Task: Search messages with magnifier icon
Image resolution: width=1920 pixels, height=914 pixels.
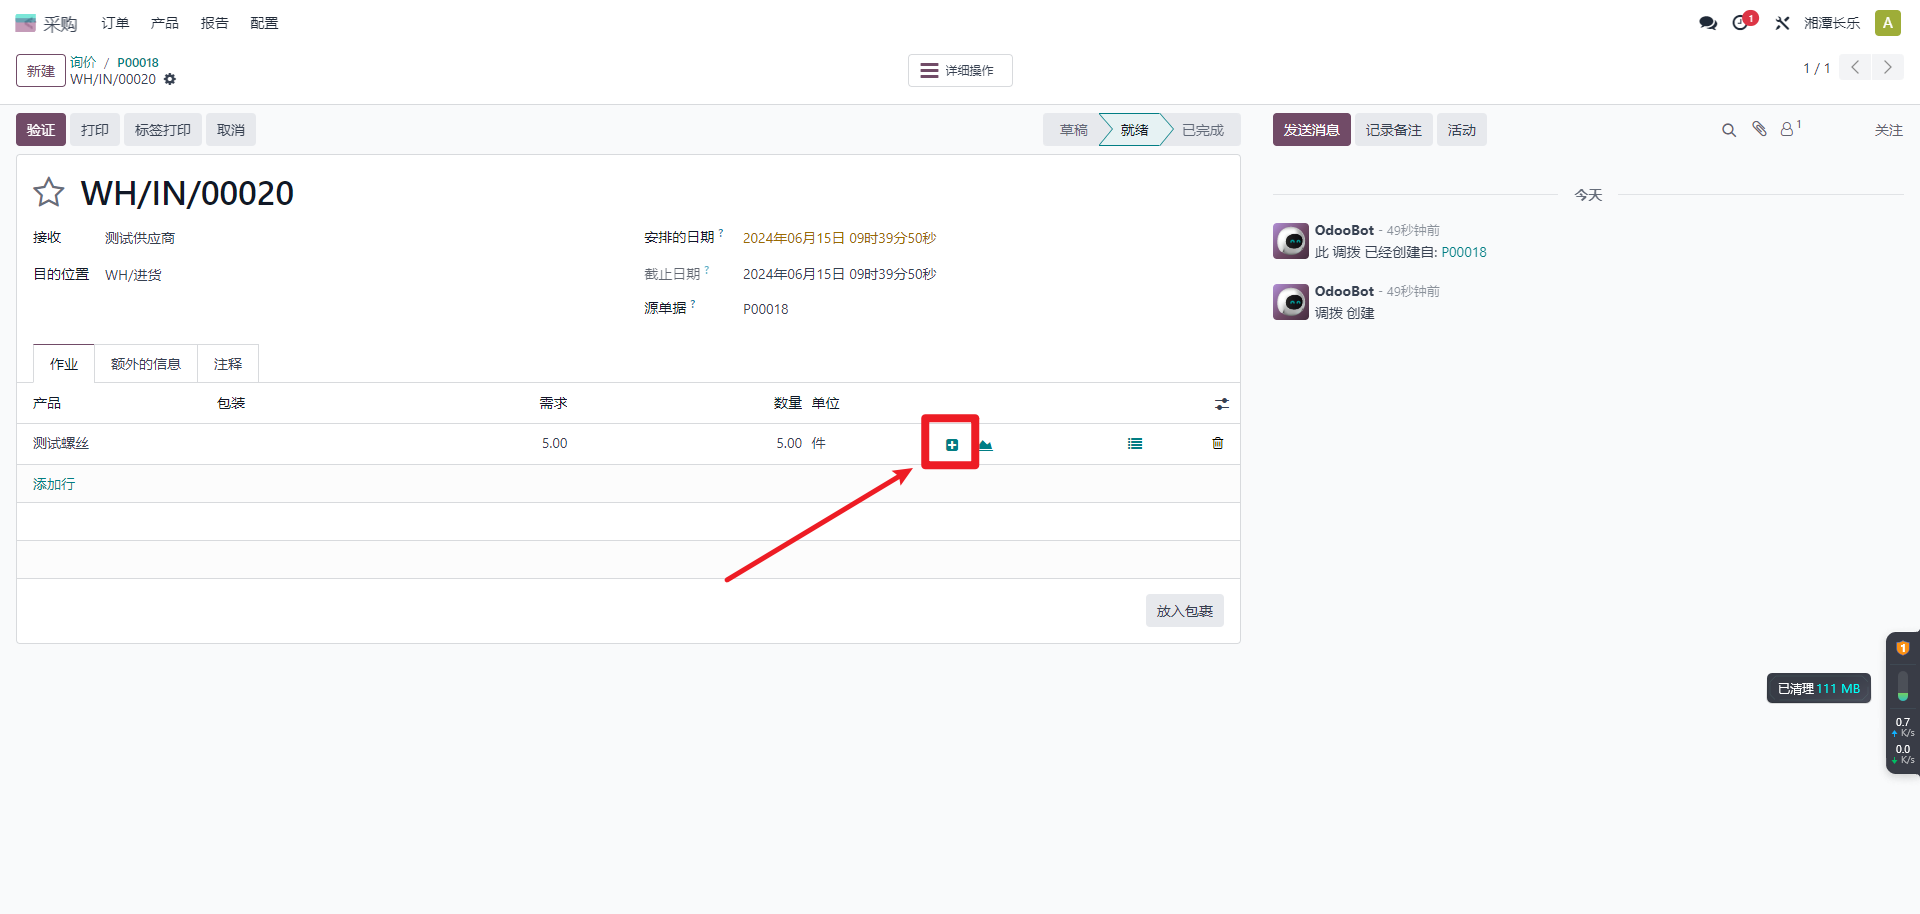Action: 1728,130
